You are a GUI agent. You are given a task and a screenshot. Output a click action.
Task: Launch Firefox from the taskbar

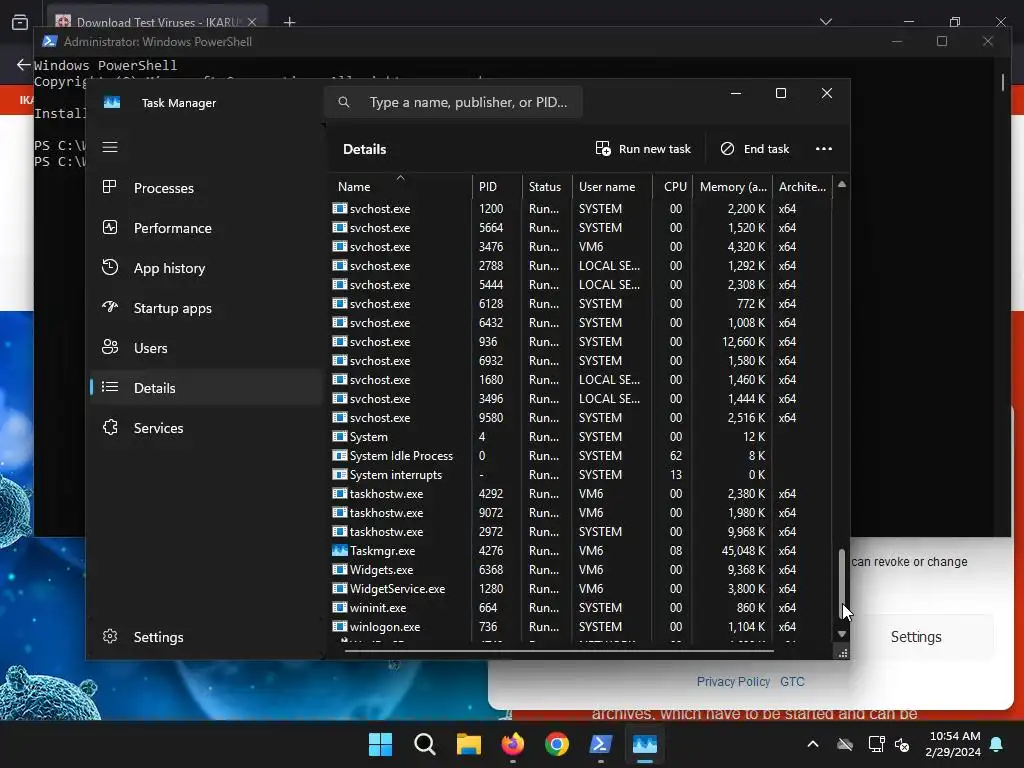513,744
